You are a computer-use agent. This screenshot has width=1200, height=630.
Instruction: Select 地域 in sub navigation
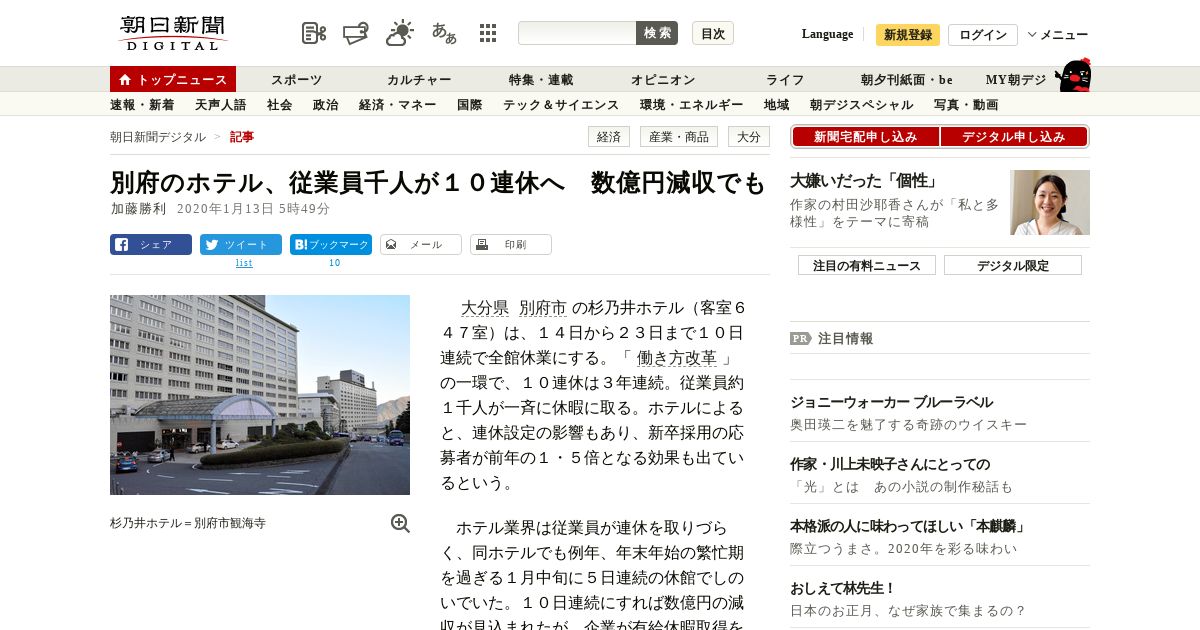coord(776,104)
